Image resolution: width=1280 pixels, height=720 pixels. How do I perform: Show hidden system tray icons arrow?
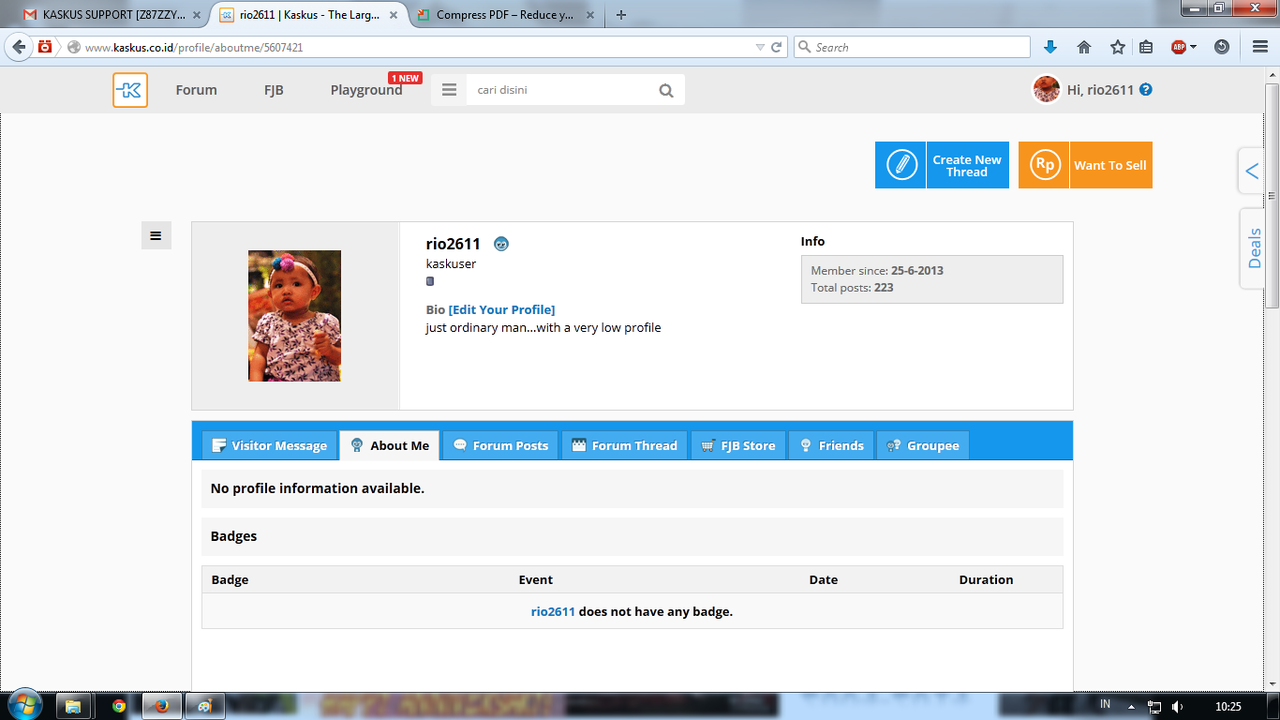point(1133,706)
